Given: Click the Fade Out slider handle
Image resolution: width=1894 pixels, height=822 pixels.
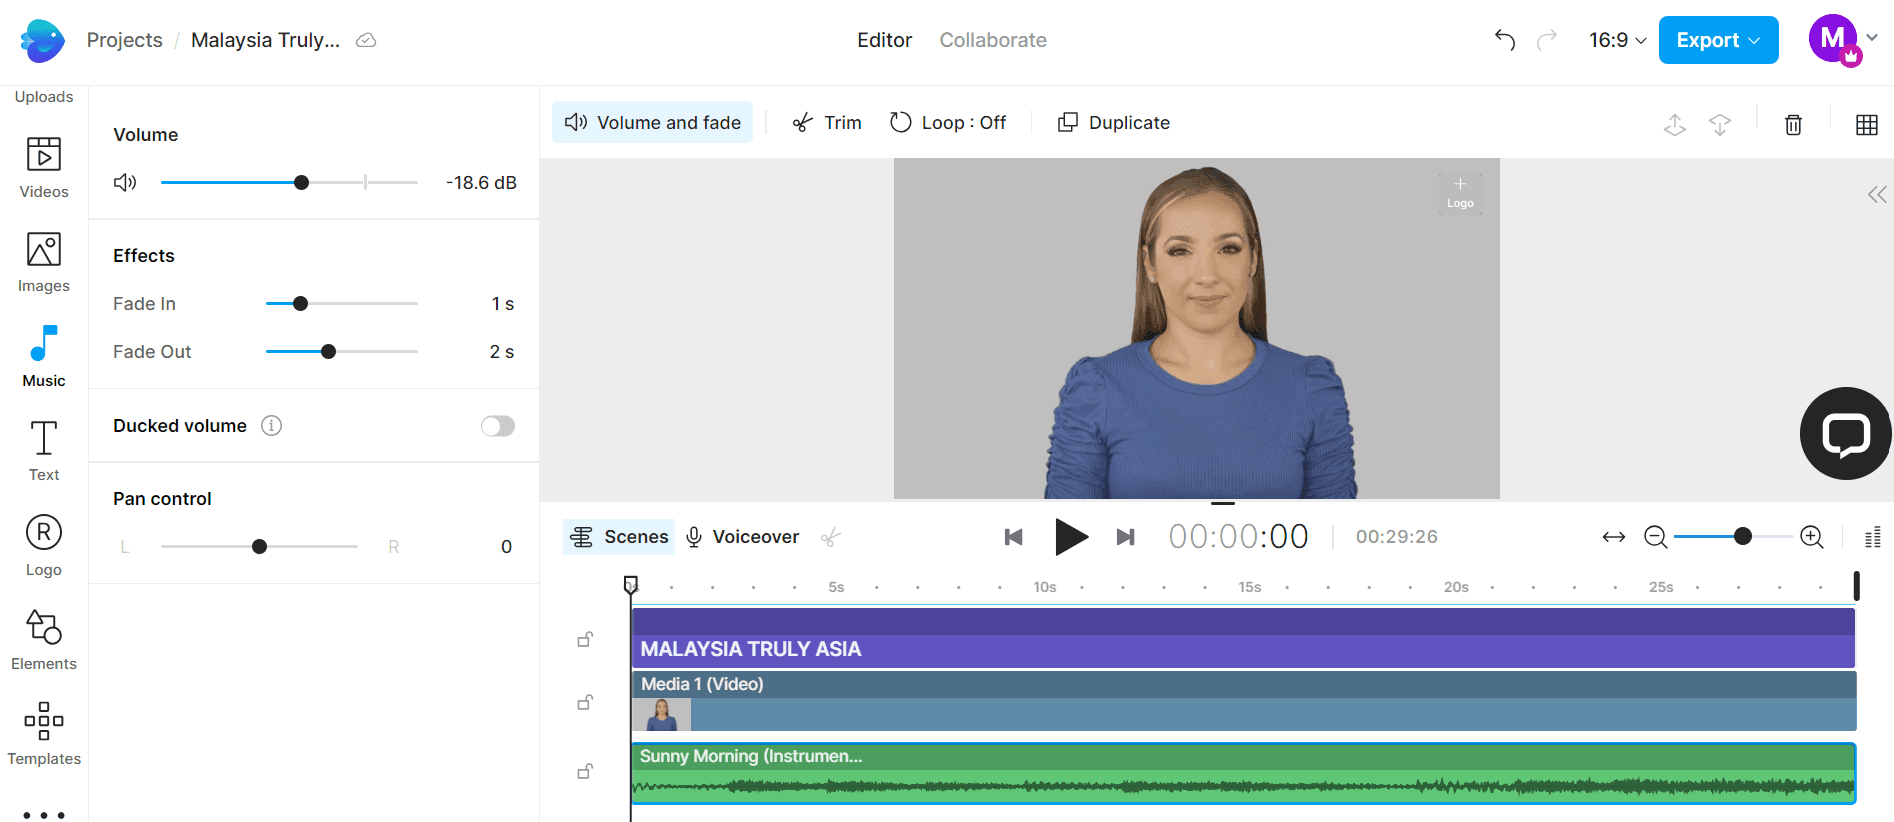Looking at the screenshot, I should (x=328, y=352).
